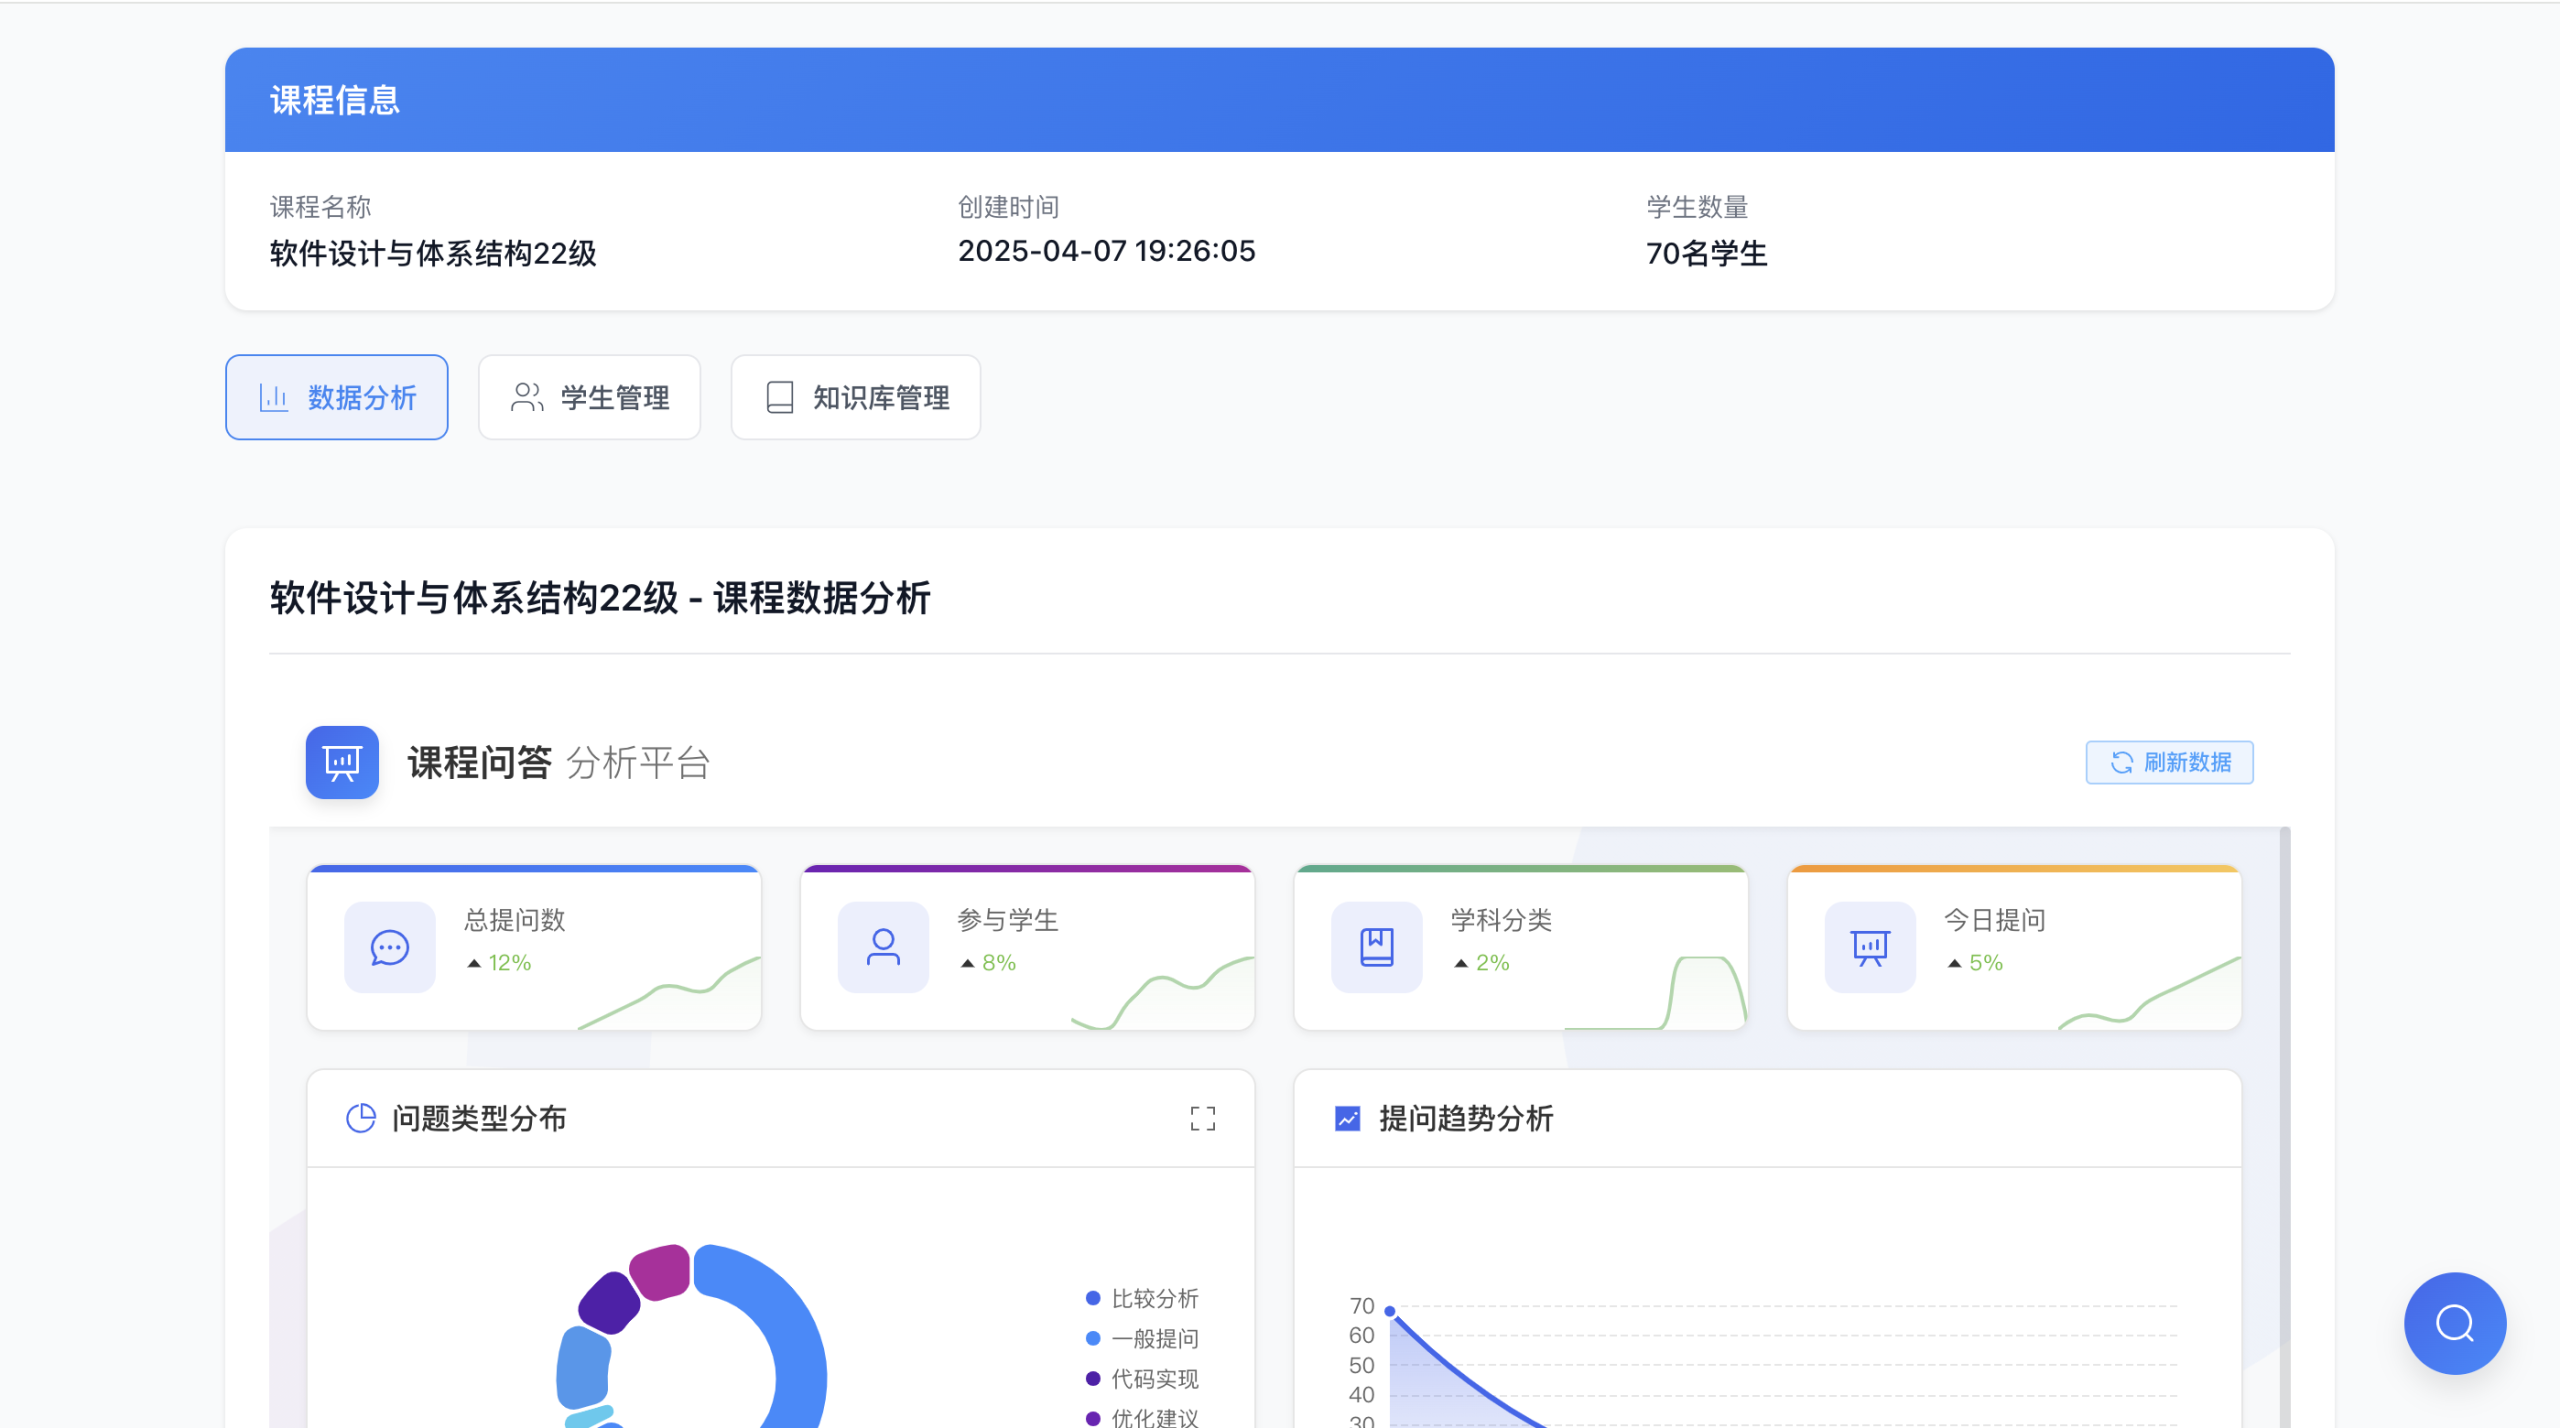Viewport: 2560px width, 1428px height.
Task: Click the trend chart icon beside 提问趋势分析
Action: (x=1347, y=1118)
